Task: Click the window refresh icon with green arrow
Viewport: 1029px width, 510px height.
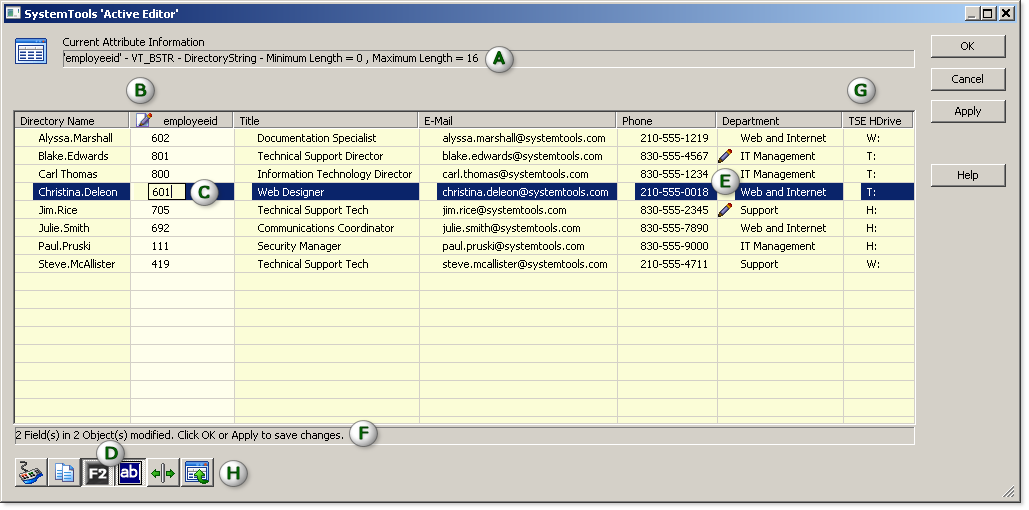Action: (x=198, y=473)
